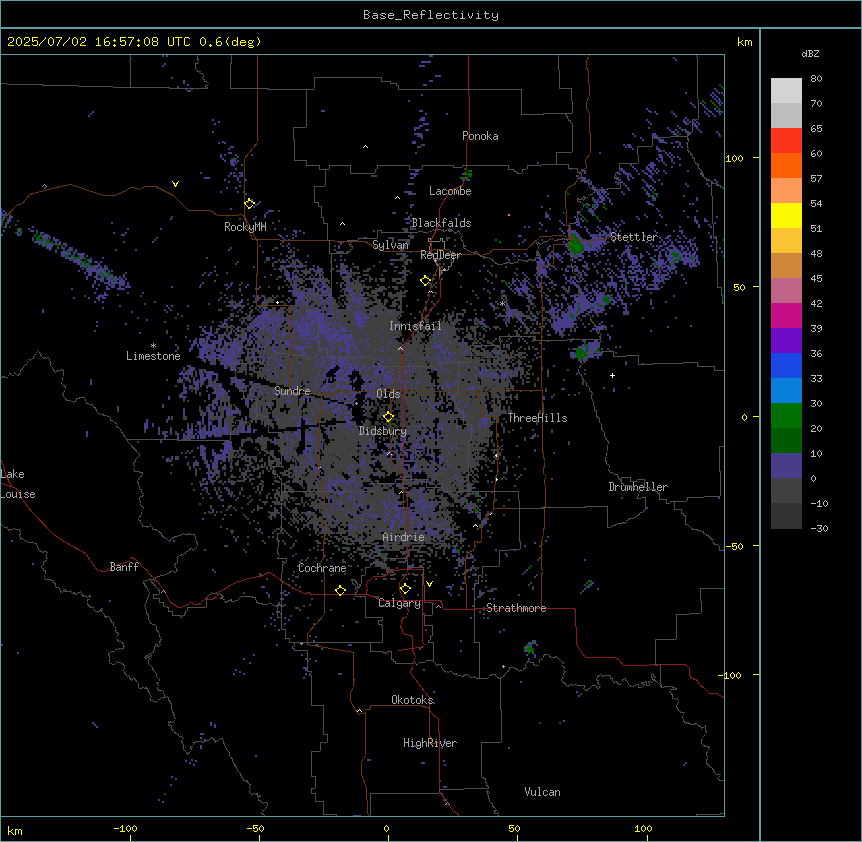Click the Lake Louise label at left edge
Viewport: 862px width, 842px height.
coord(18,484)
